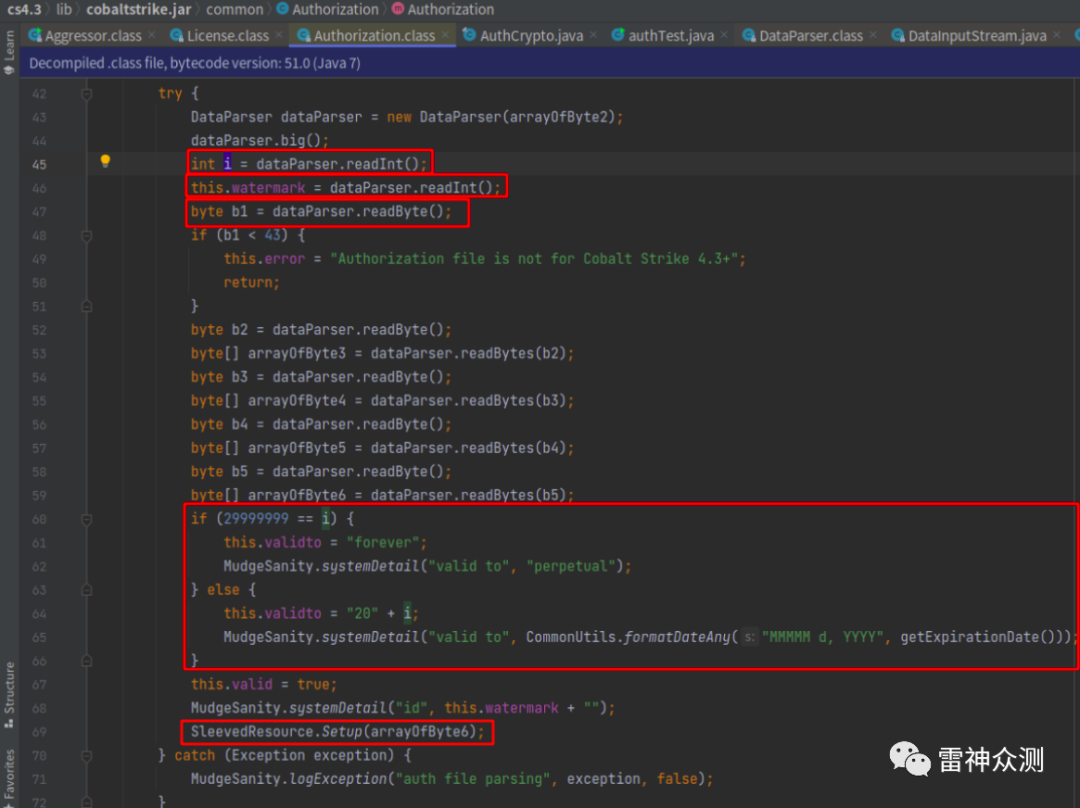Screen dimensions: 1080x808
Task: Switch to authTest.java tab
Action: [671, 36]
